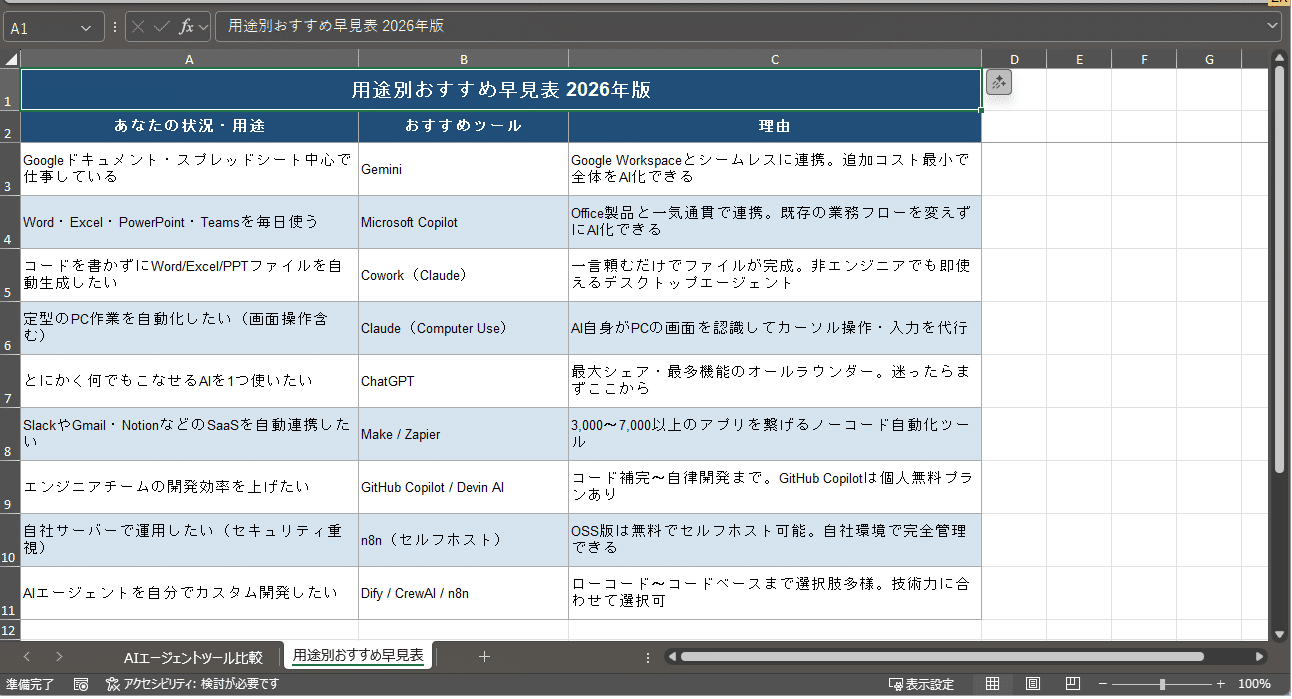Select reason cell starting with OSS版は無料
This screenshot has width=1292, height=699.
[775, 540]
